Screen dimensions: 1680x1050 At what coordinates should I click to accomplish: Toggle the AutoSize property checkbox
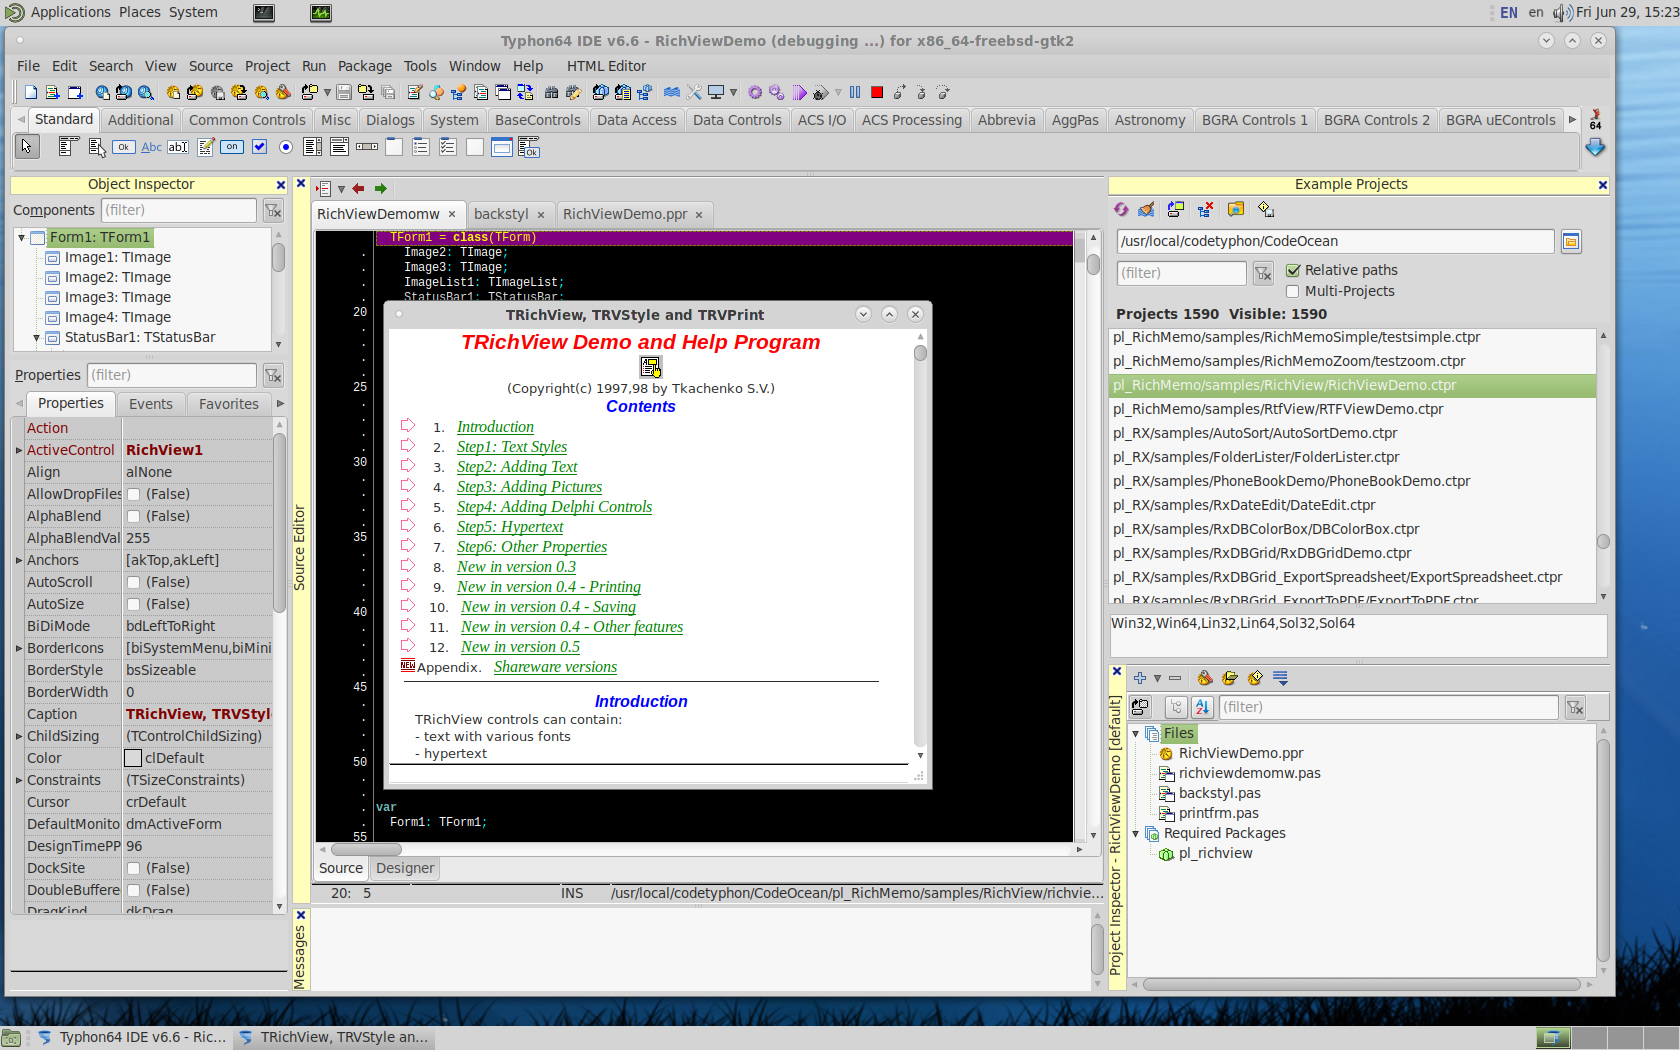pos(133,604)
